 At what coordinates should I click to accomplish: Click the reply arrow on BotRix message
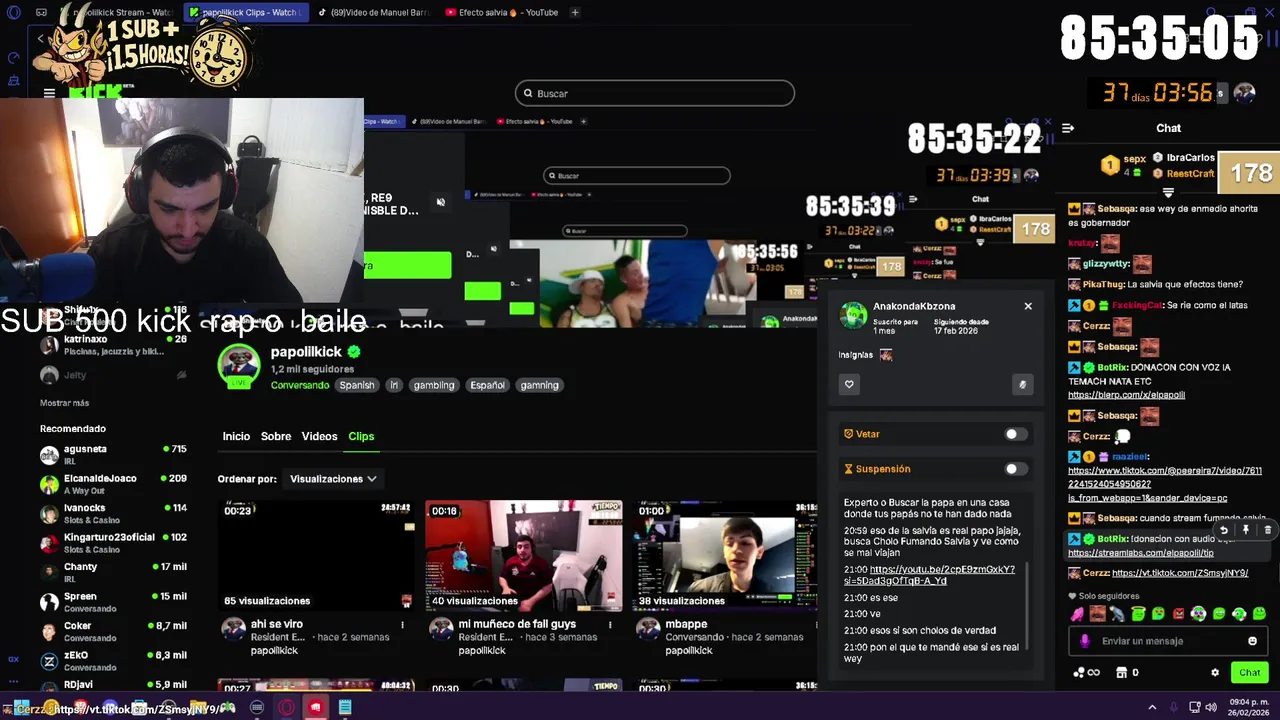coord(1223,530)
